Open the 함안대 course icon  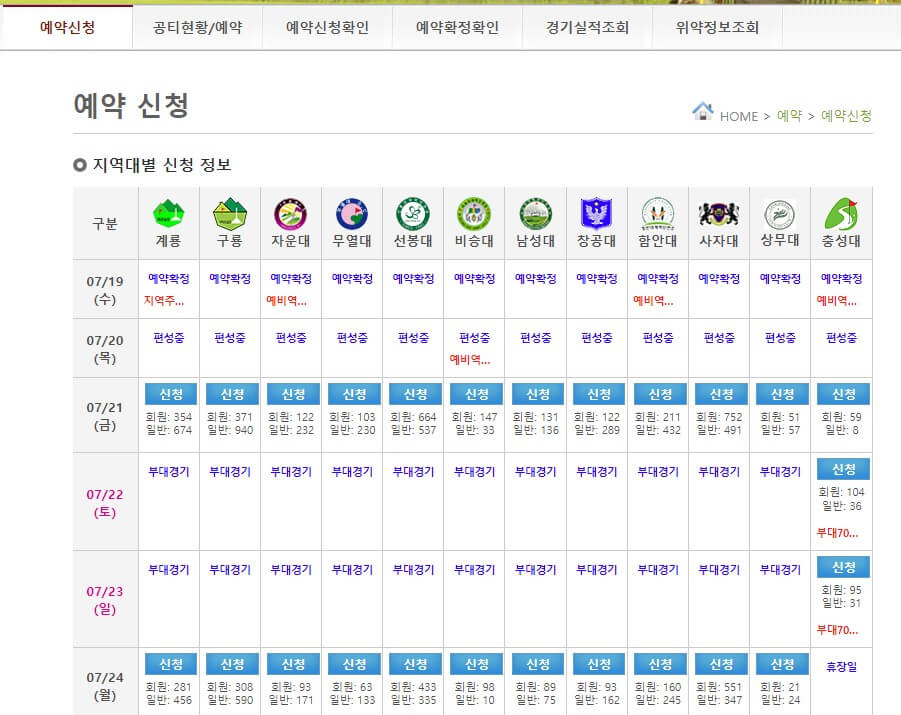pyautogui.click(x=658, y=211)
